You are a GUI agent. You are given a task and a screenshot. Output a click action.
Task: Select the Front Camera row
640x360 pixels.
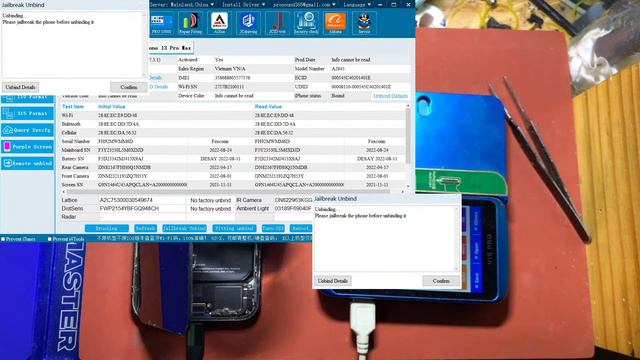click(x=233, y=176)
